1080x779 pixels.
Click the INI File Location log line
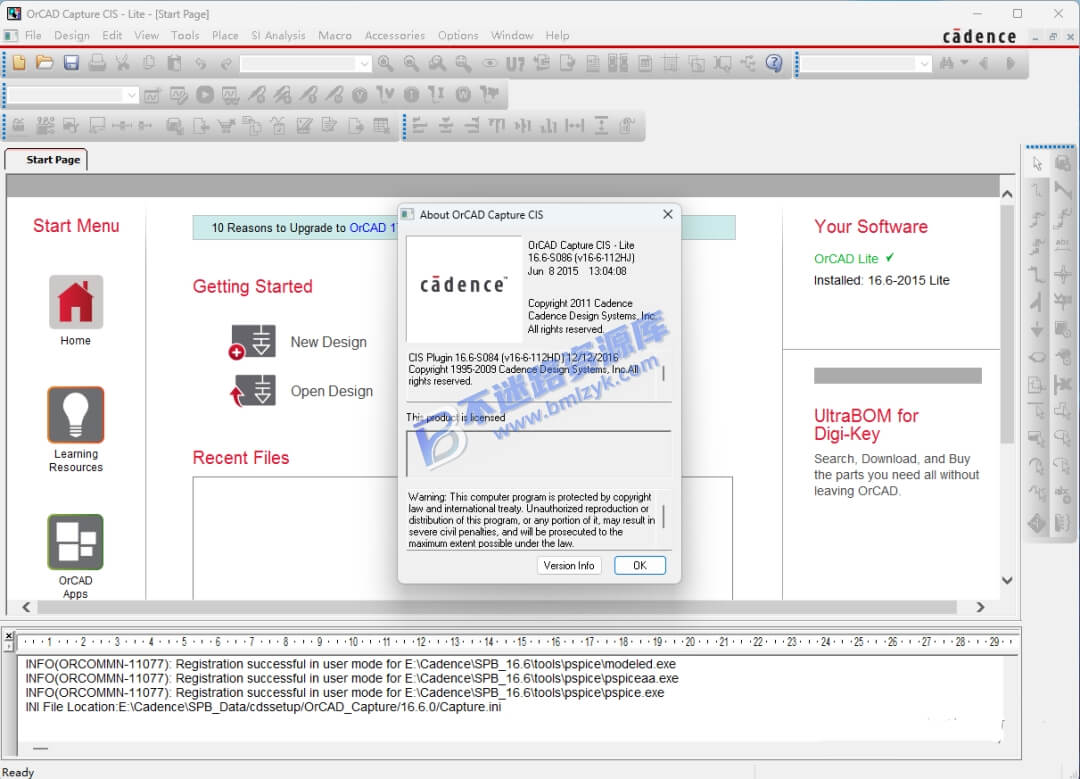[263, 707]
